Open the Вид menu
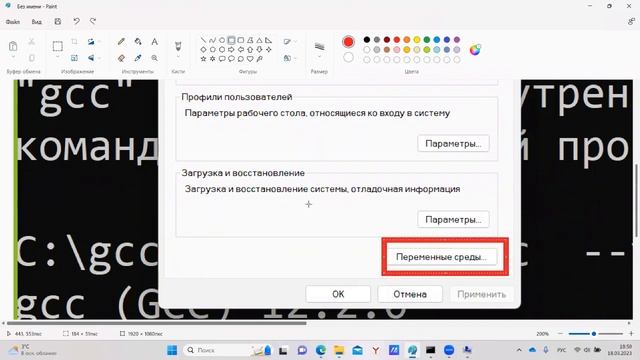The width and height of the screenshot is (640, 360). click(x=37, y=22)
